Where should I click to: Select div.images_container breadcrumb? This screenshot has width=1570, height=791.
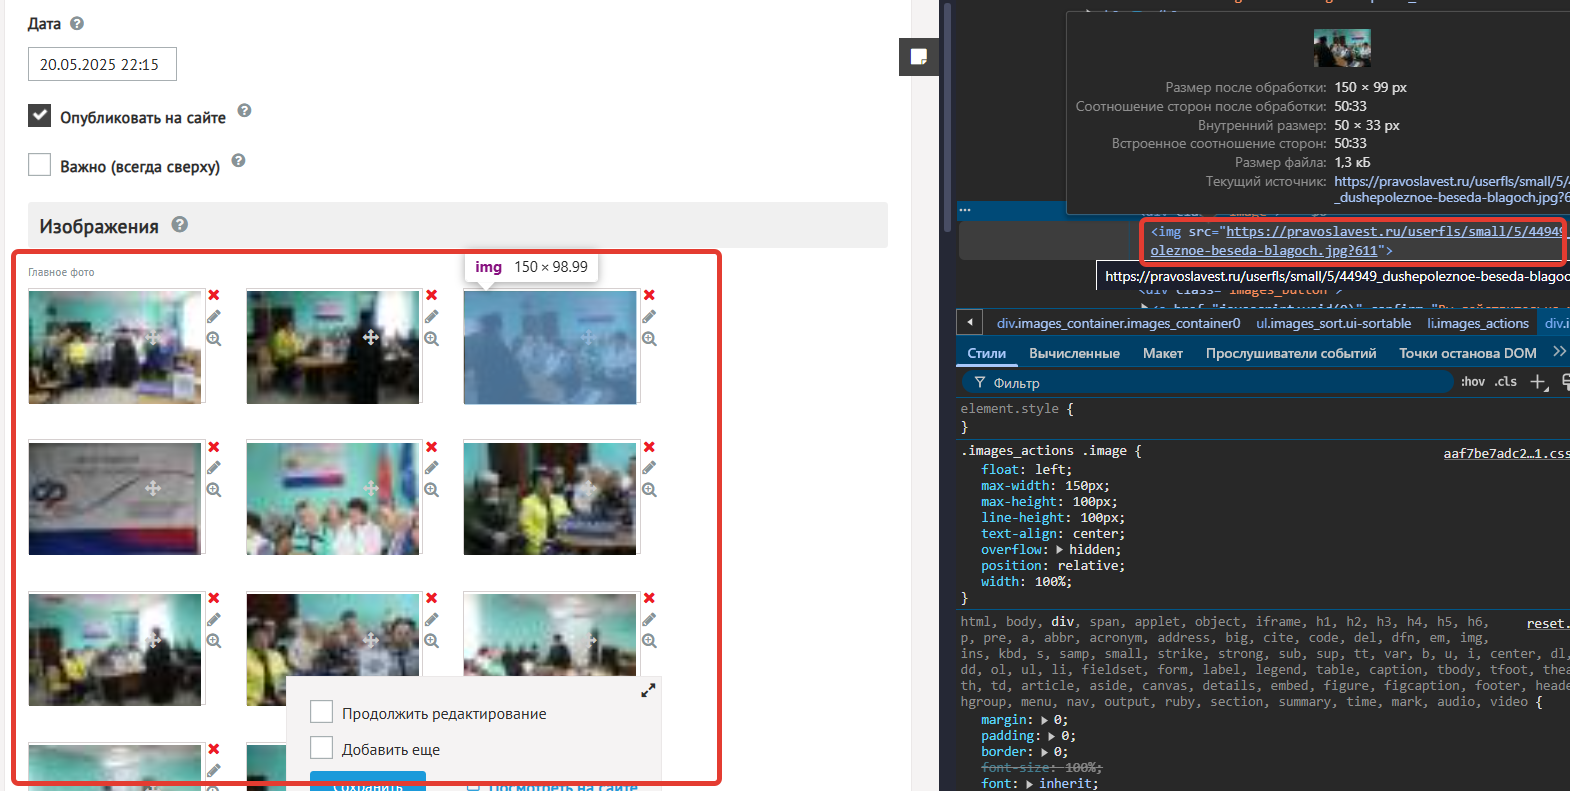click(1118, 323)
